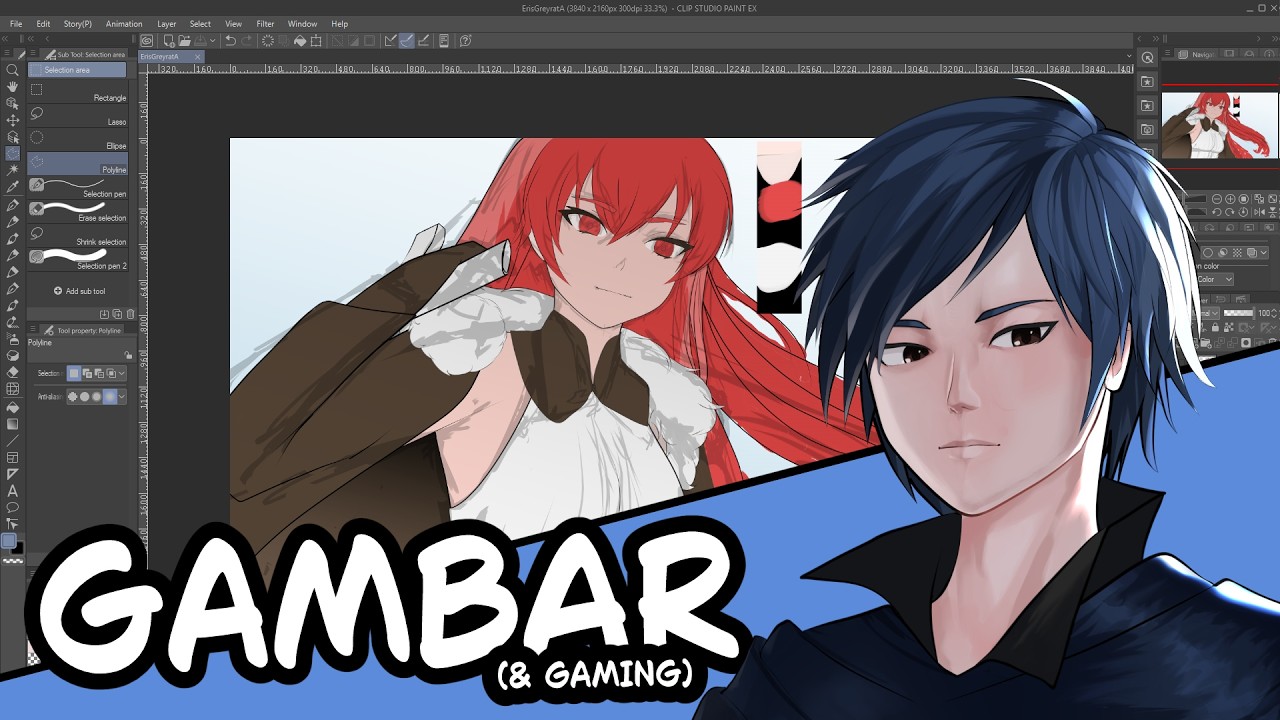Select the Text tool
Screen dimensions: 1280x720
click(x=12, y=491)
